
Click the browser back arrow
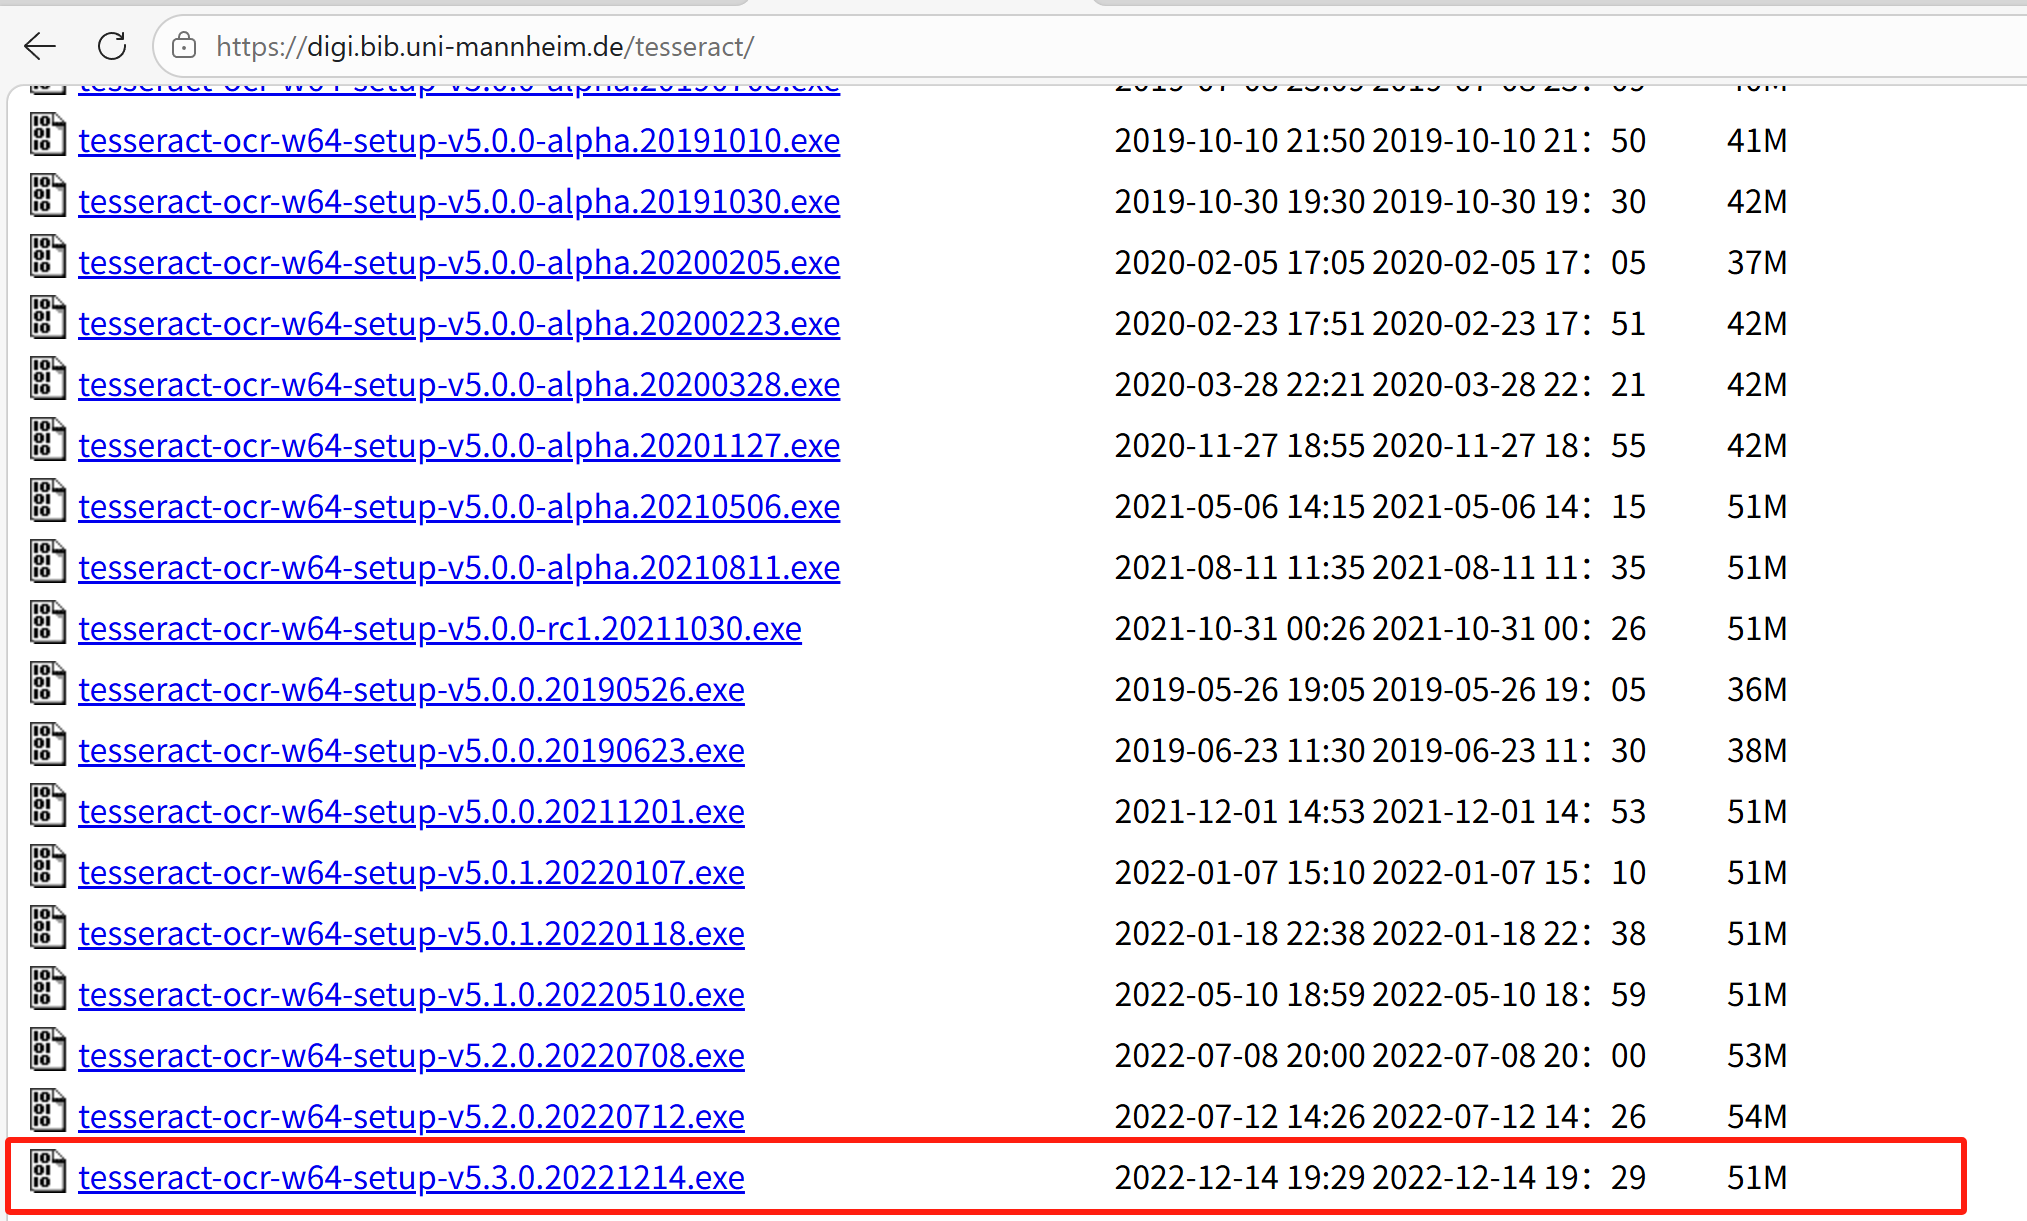click(x=40, y=46)
